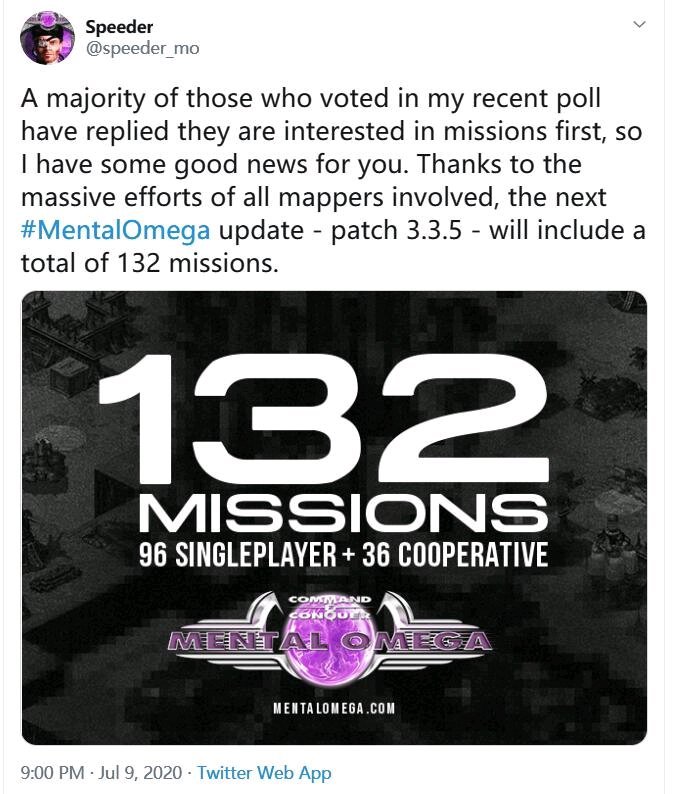Viewport: 674px width, 794px height.
Task: Expand the tweet options chevron menu
Action: [640, 24]
